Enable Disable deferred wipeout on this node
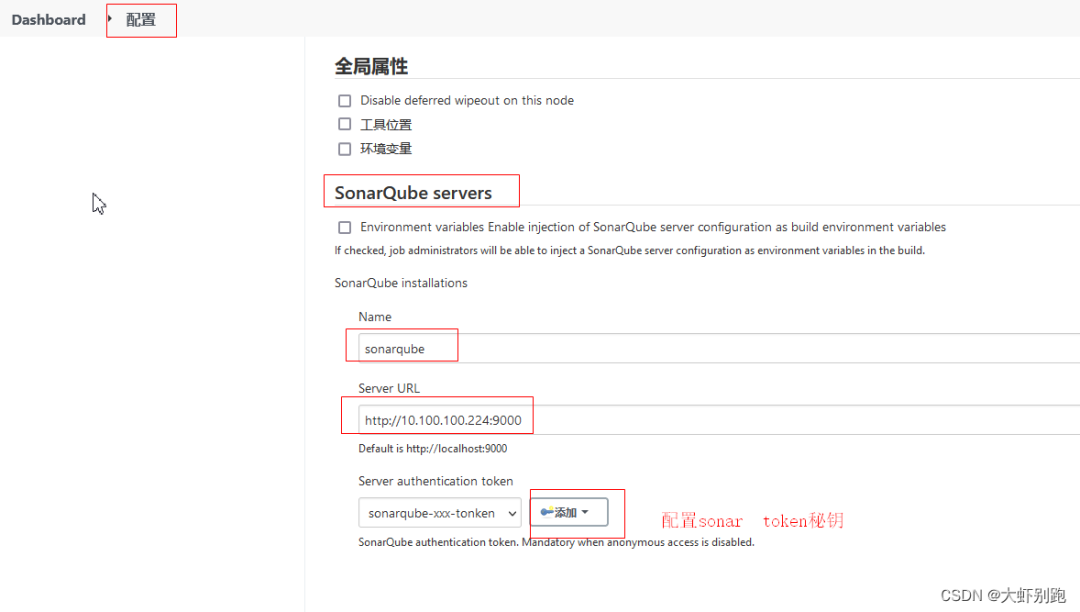This screenshot has height=612, width=1080. (345, 101)
